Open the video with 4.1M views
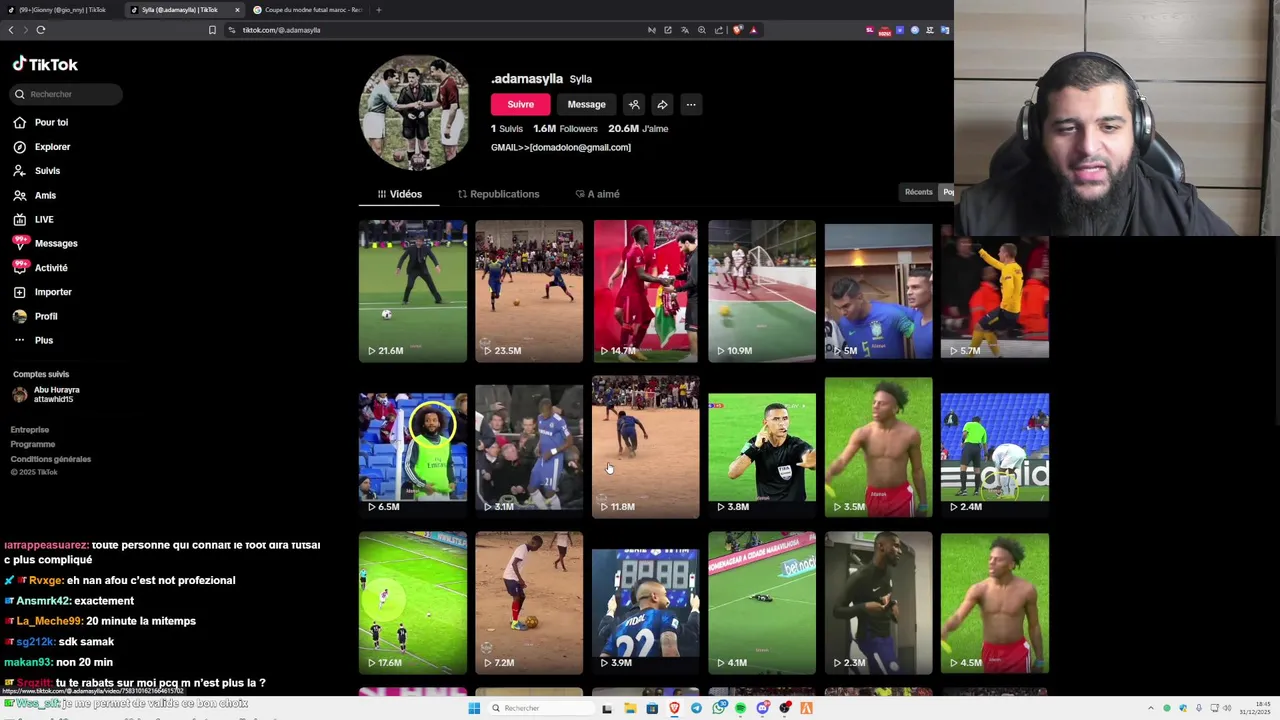Screen dimensions: 1280x720 point(762,603)
